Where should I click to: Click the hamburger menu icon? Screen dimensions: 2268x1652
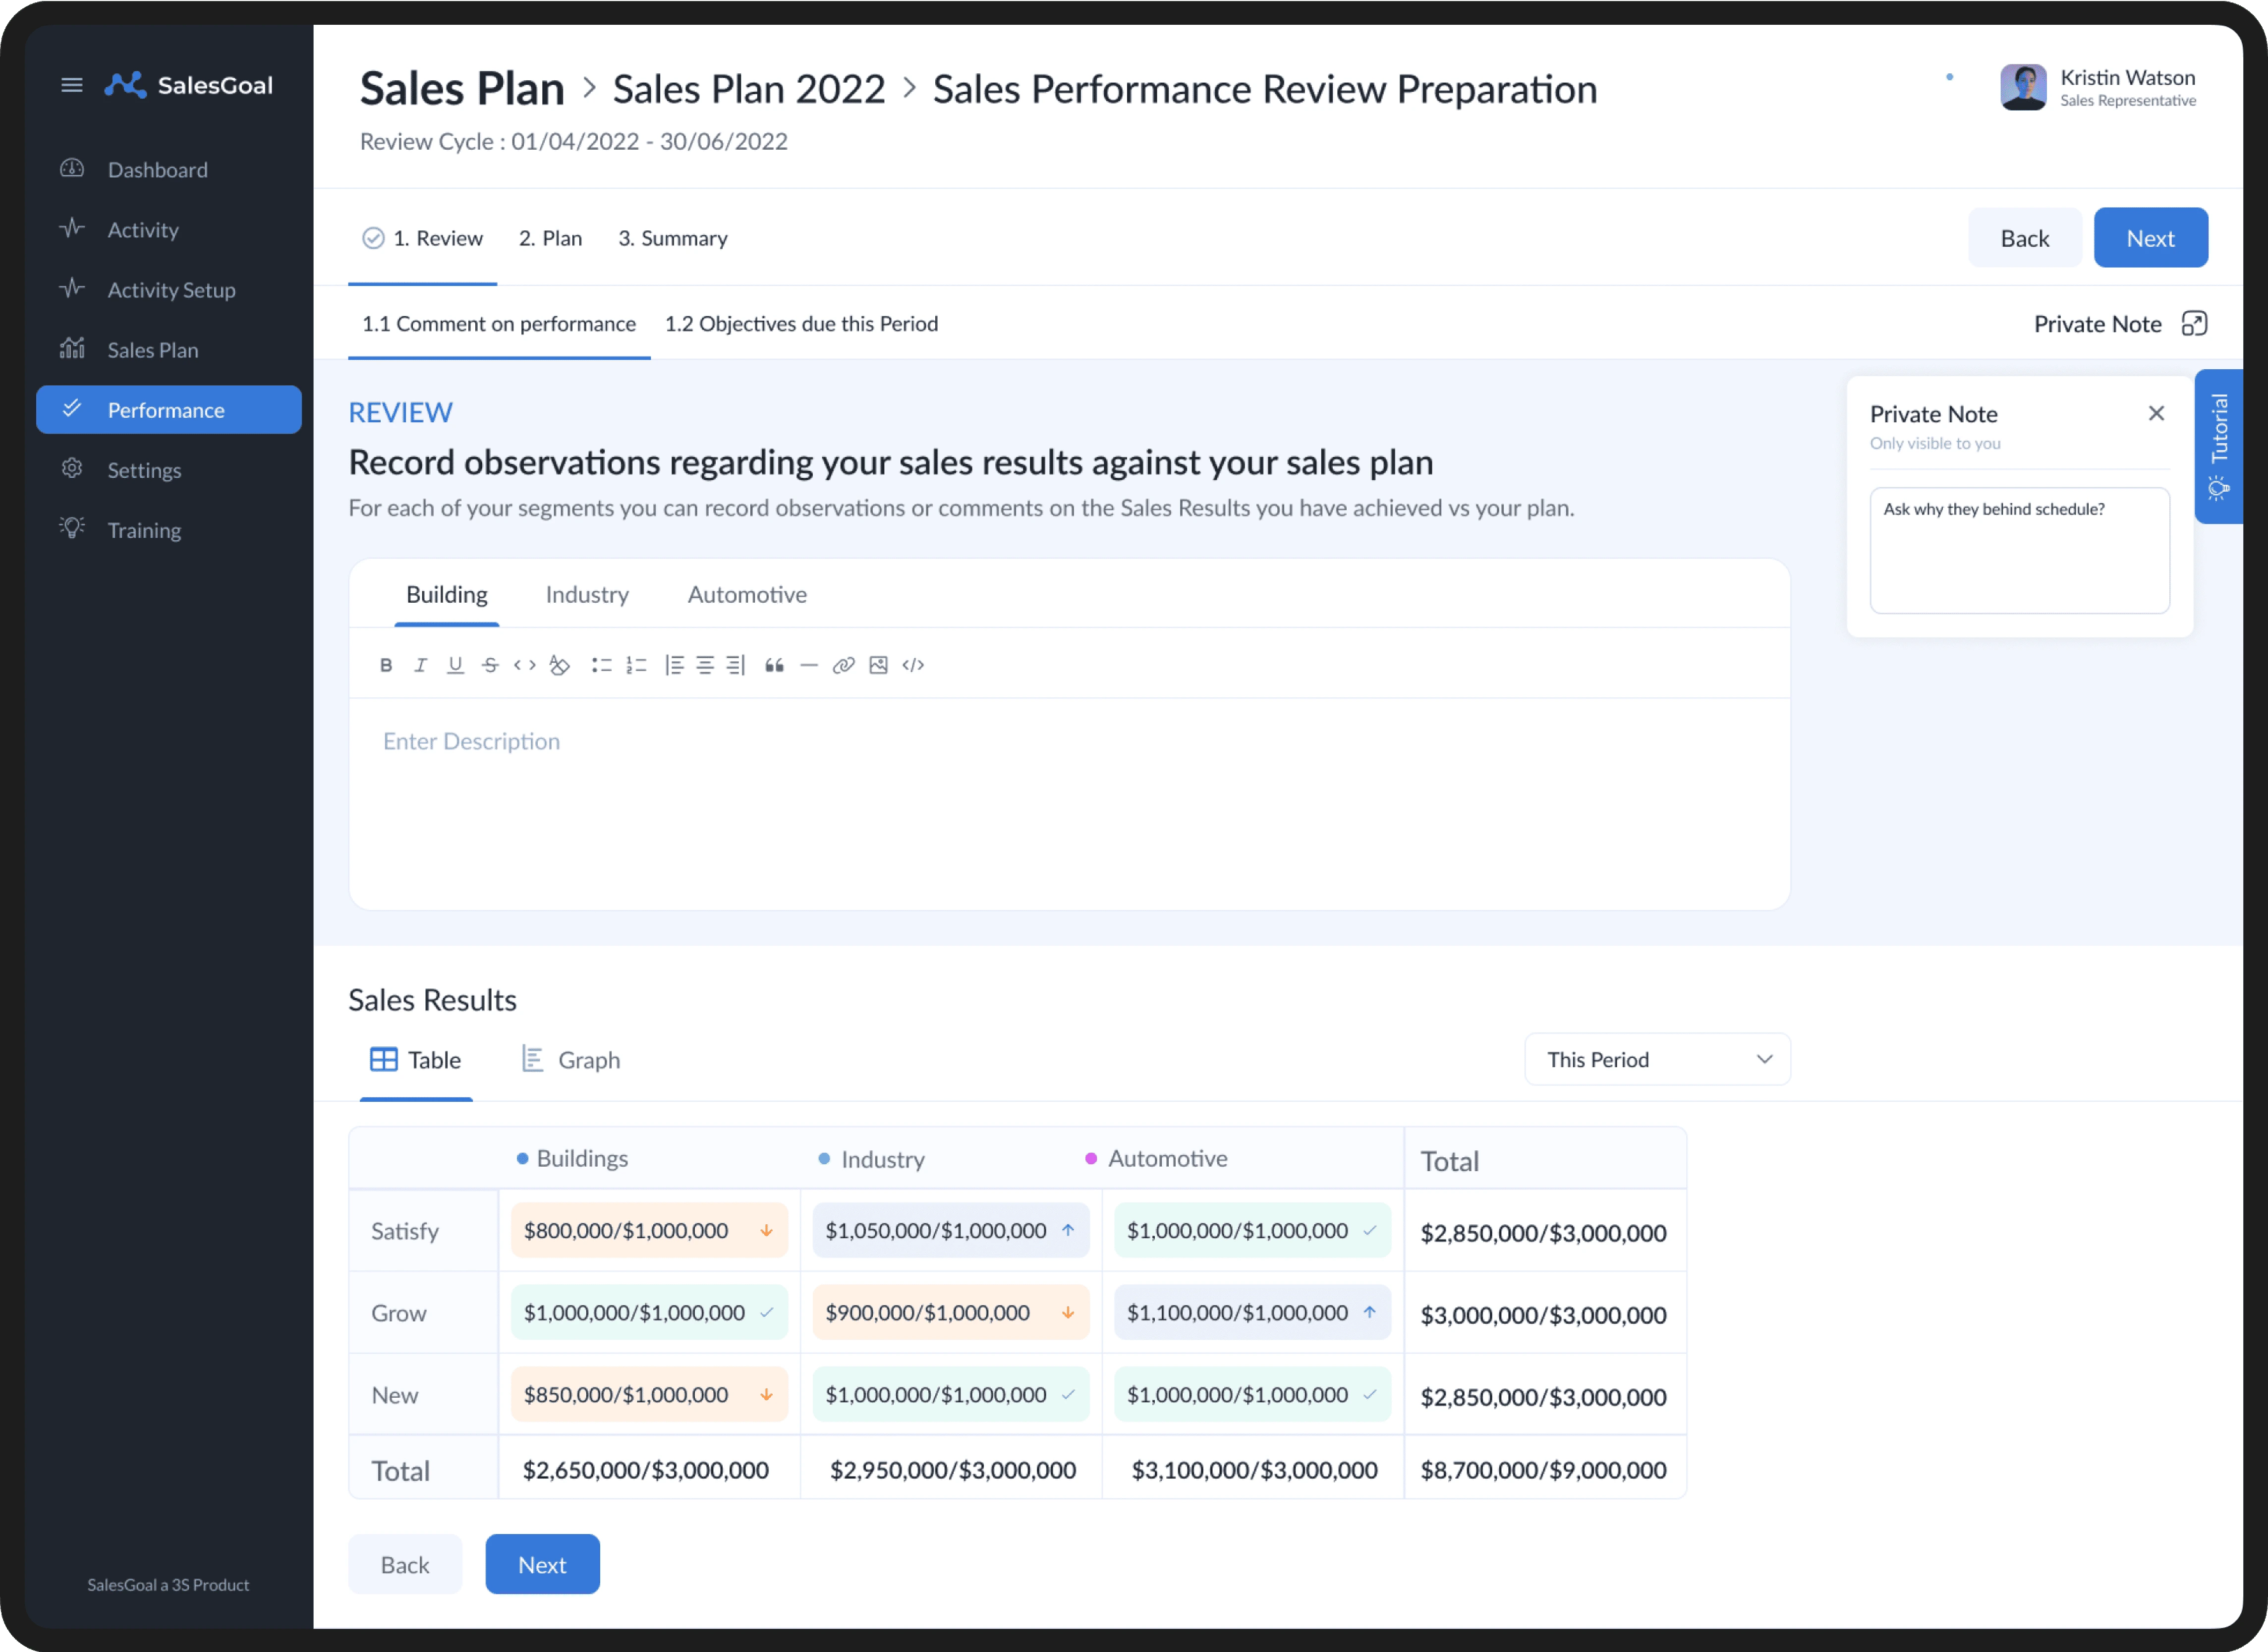72,85
